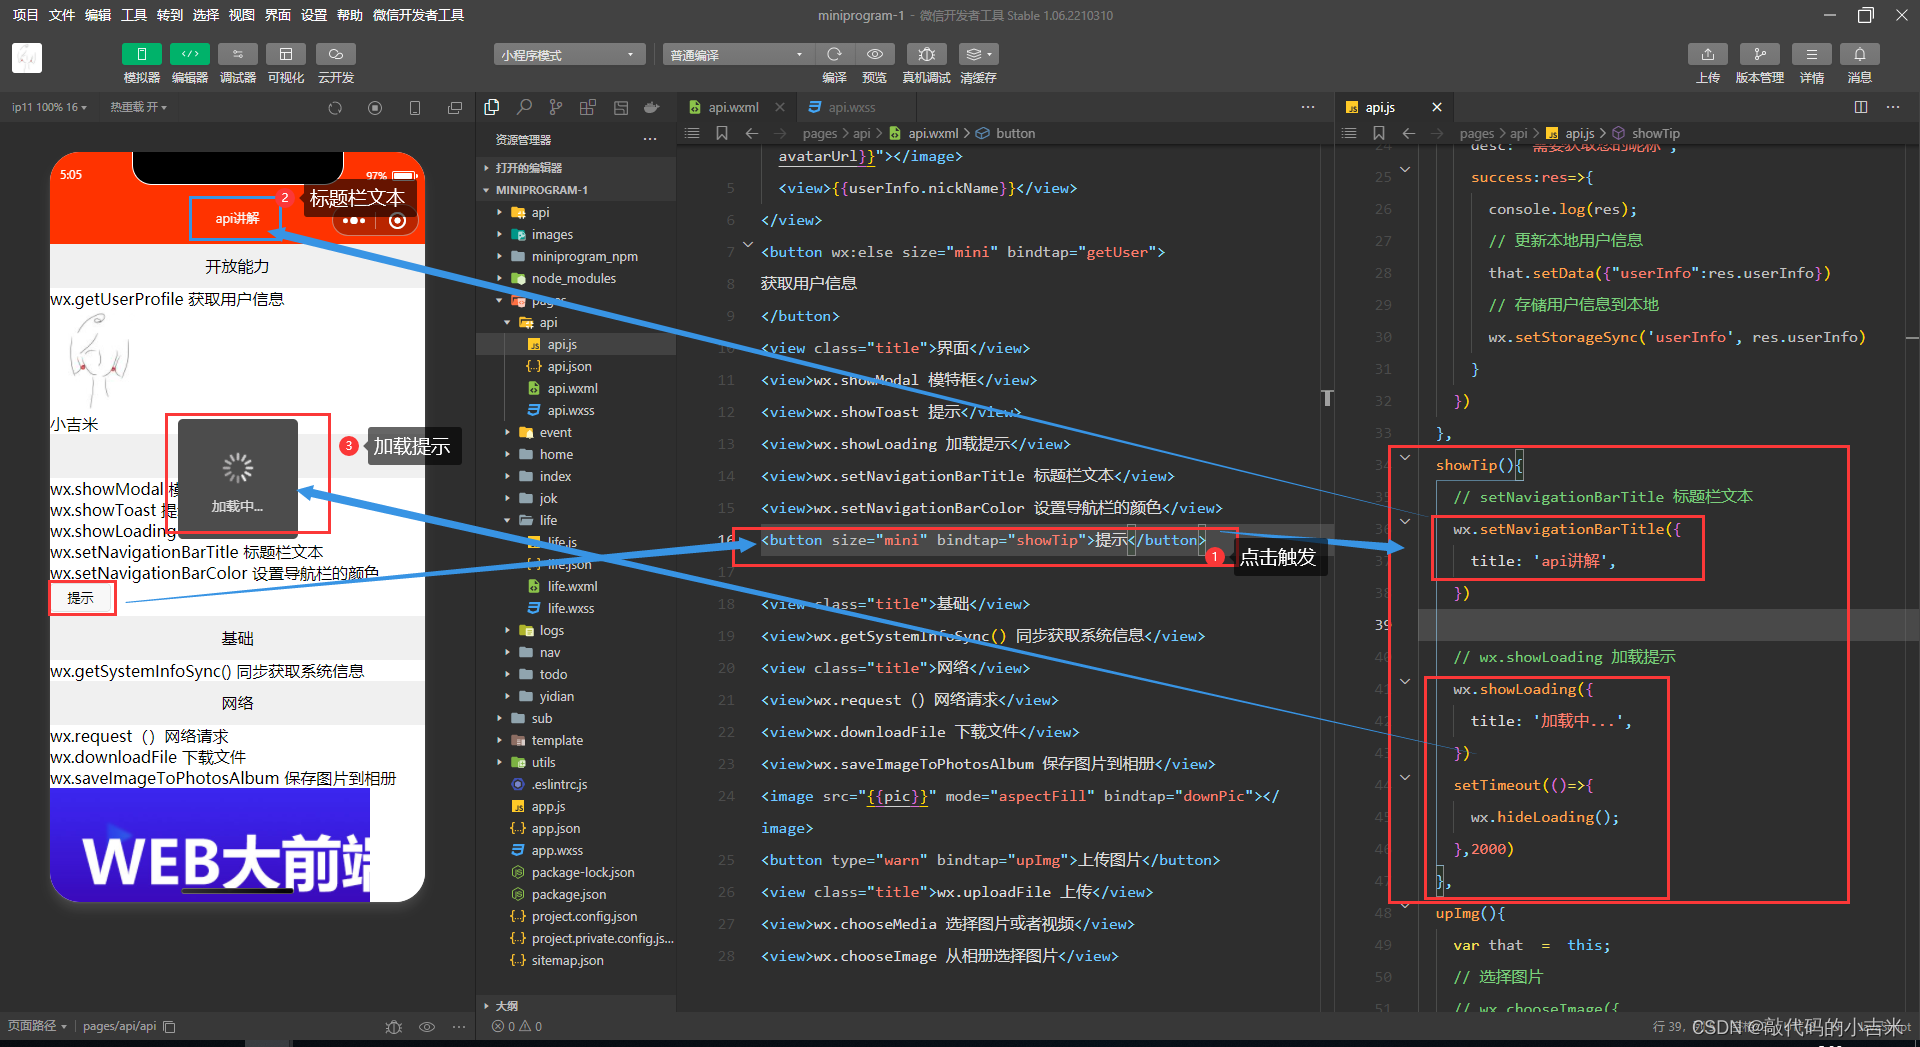Open the details (详情) panel

(1811, 54)
